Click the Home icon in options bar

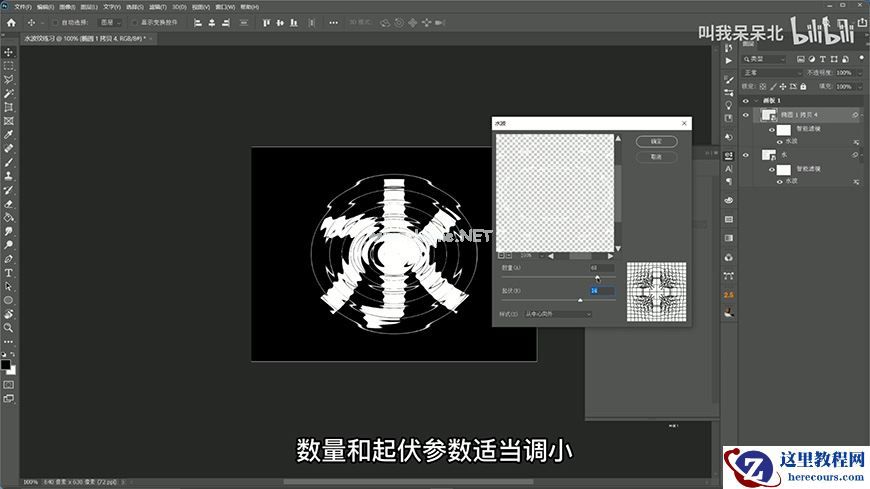(11, 23)
